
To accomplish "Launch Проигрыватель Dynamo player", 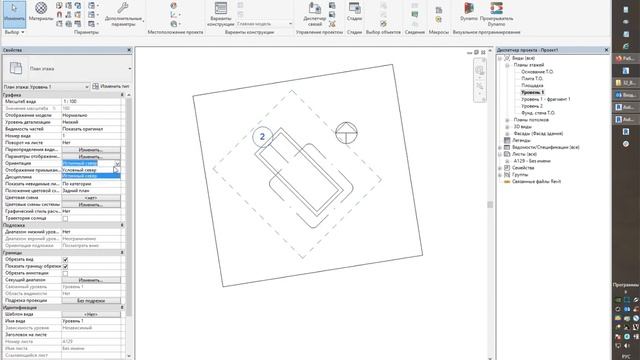I will (x=496, y=14).
